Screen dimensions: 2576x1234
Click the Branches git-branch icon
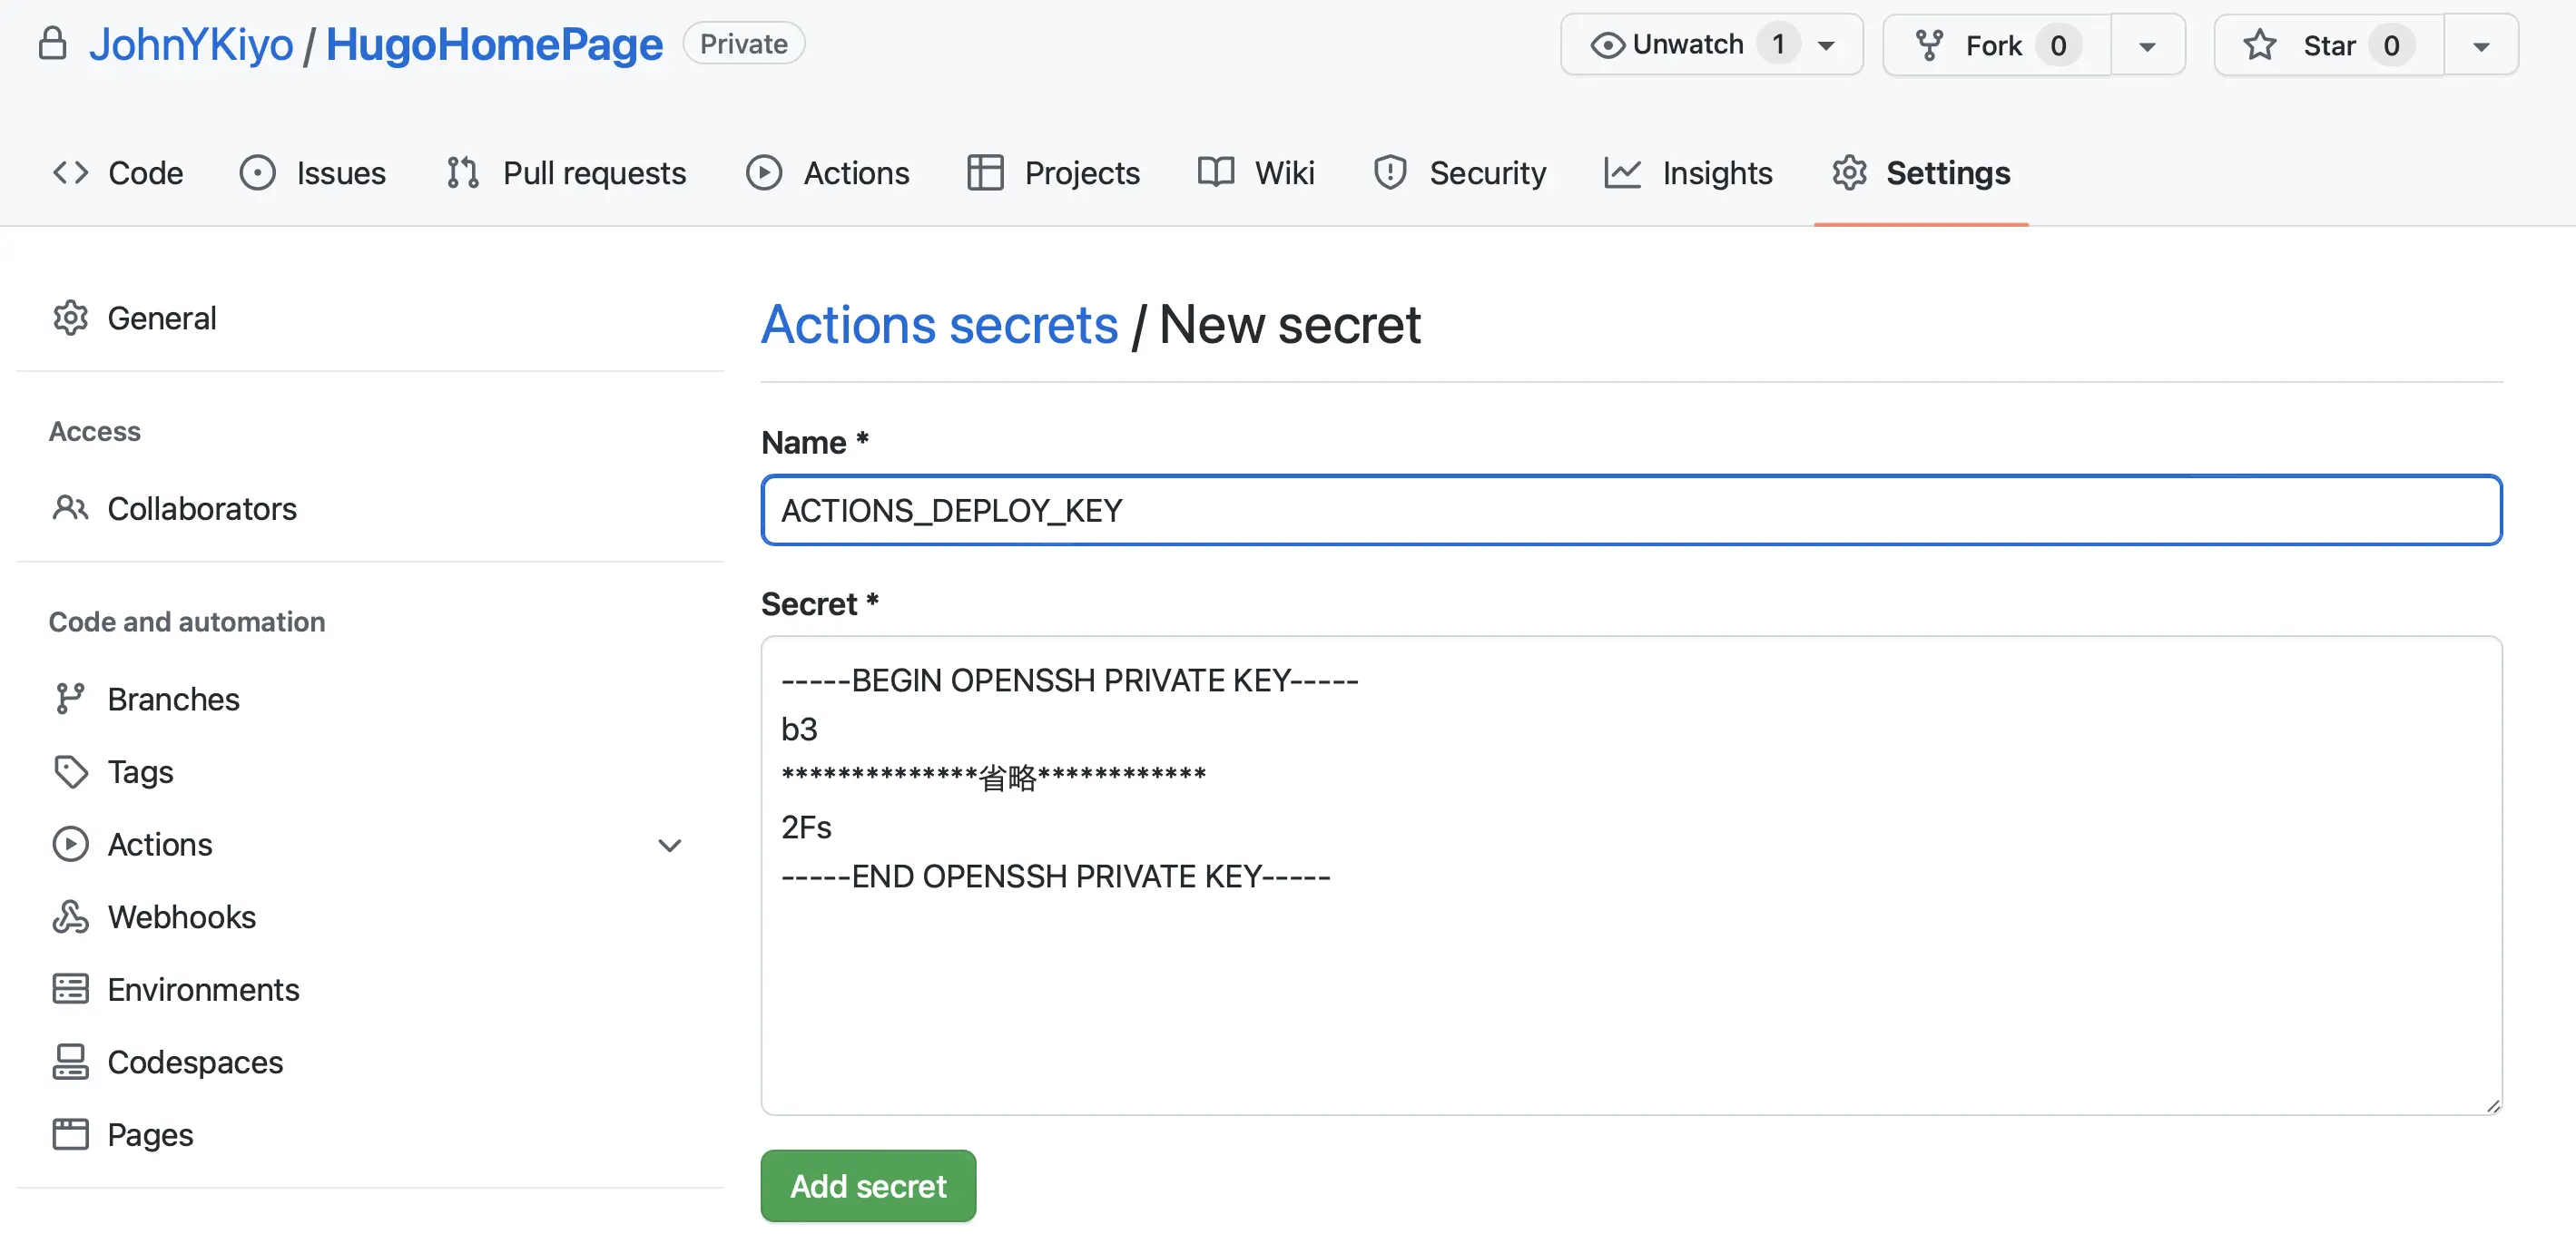coord(70,698)
